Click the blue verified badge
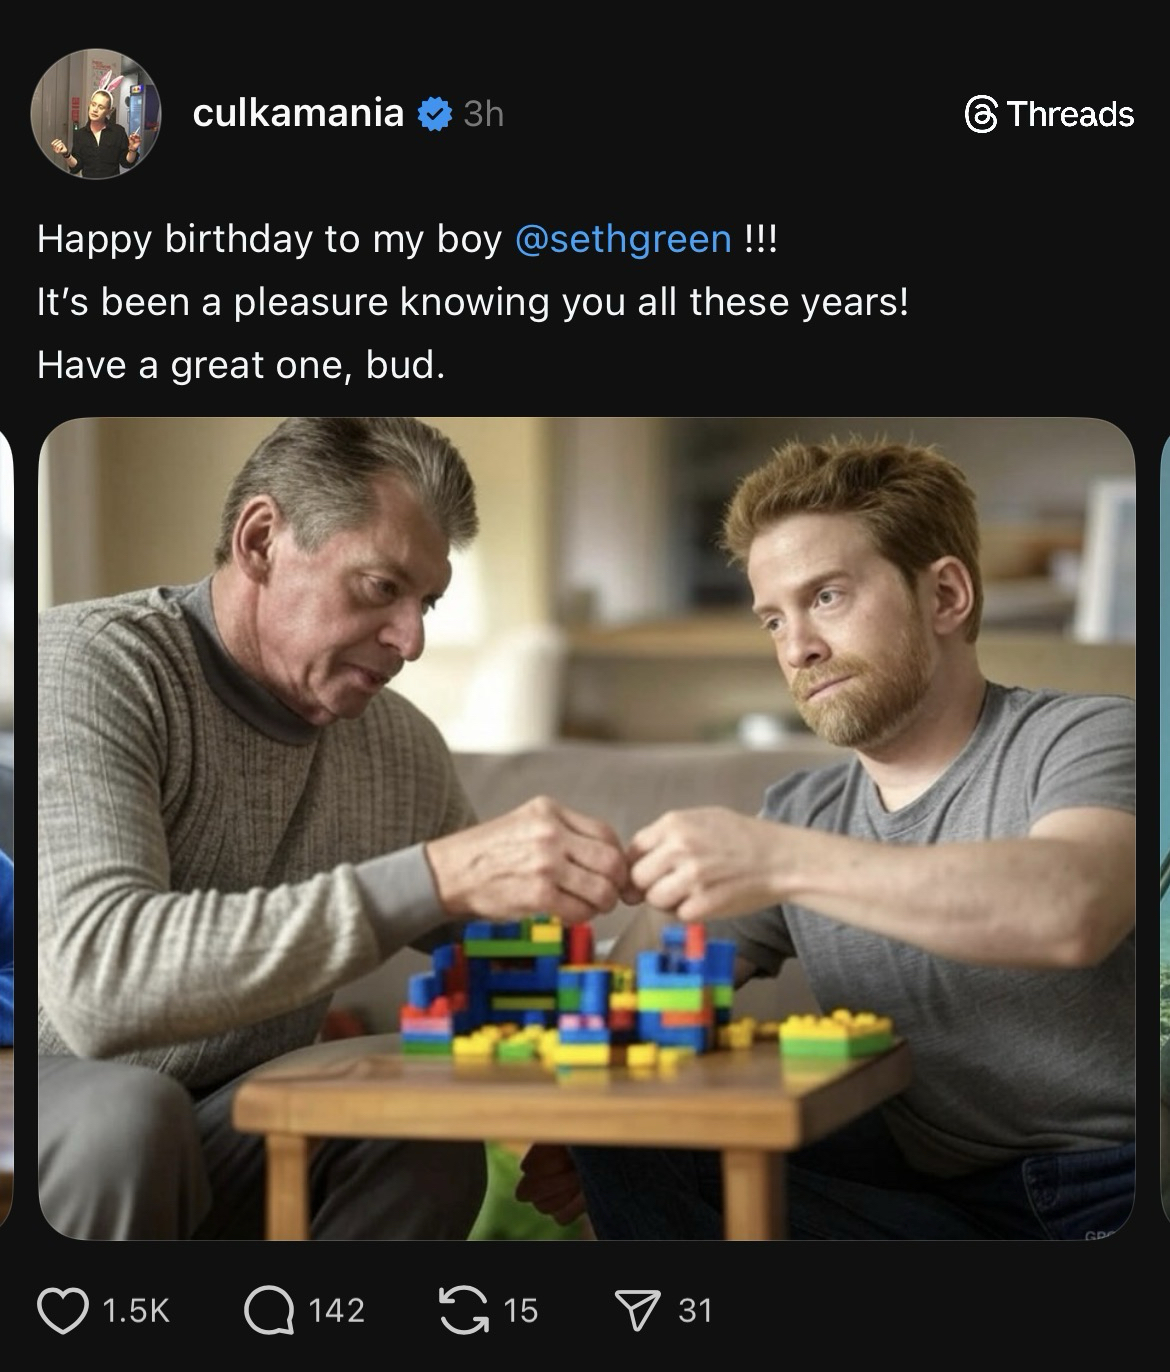The width and height of the screenshot is (1170, 1372). (x=433, y=114)
